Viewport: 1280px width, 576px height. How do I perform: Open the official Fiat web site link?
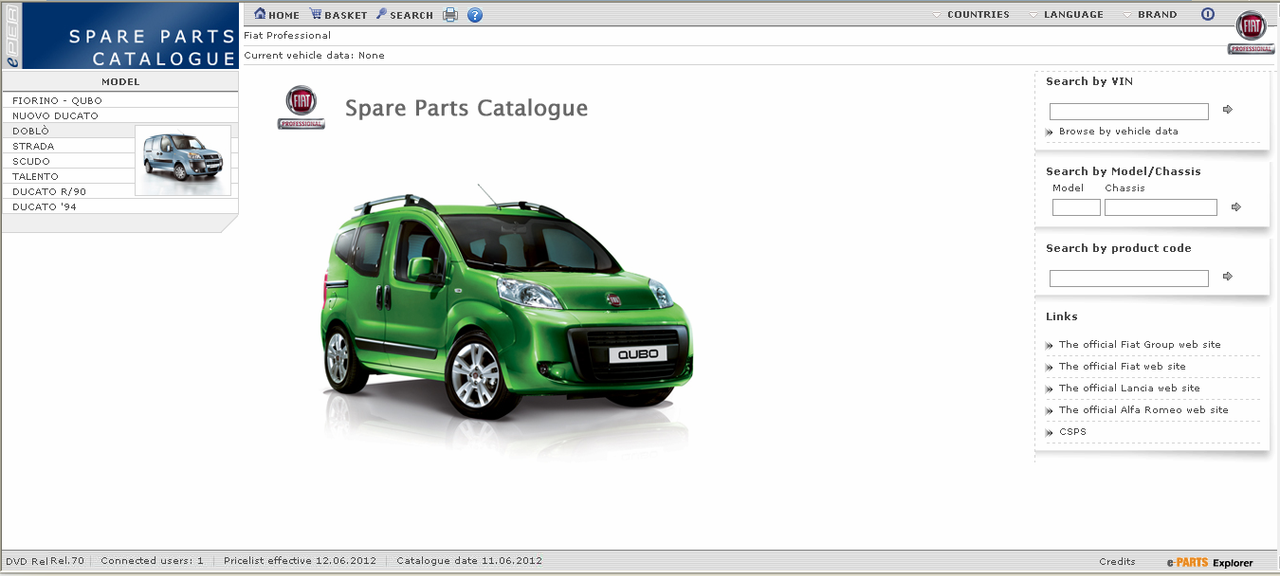pyautogui.click(x=1122, y=367)
